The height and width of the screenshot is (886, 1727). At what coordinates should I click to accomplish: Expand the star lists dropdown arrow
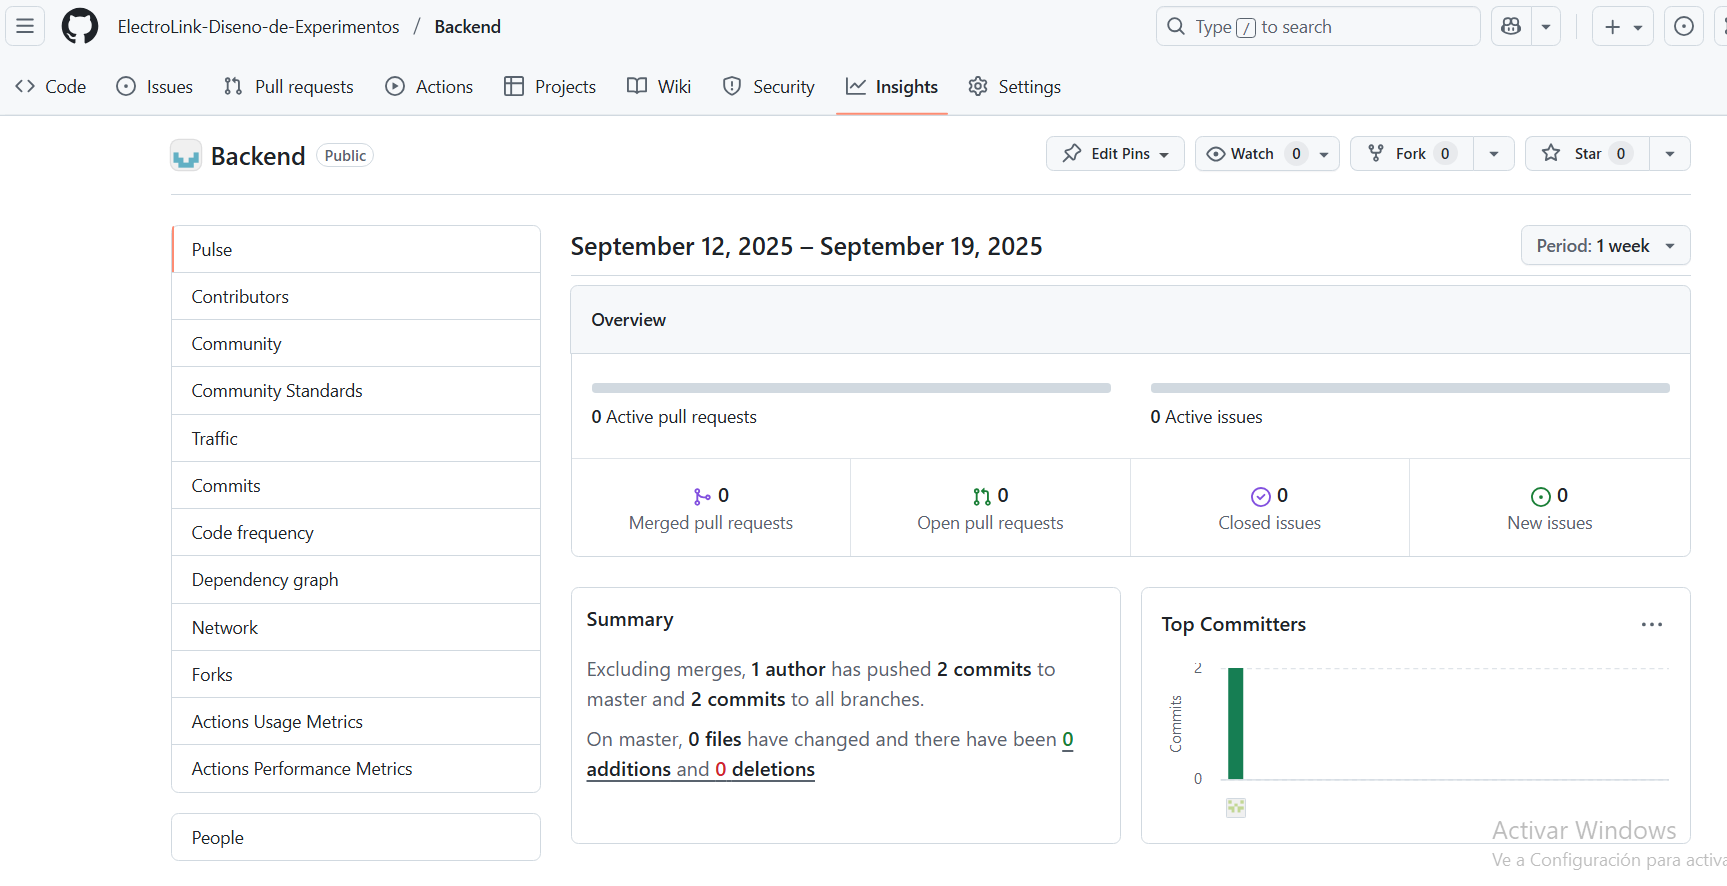[1669, 154]
